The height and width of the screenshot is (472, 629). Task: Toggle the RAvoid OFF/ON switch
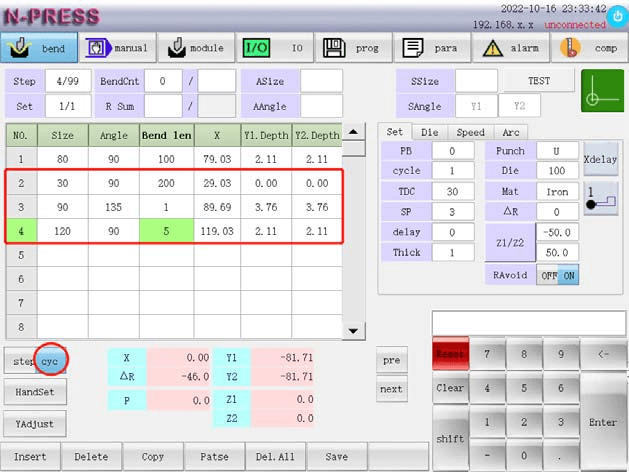click(x=556, y=275)
